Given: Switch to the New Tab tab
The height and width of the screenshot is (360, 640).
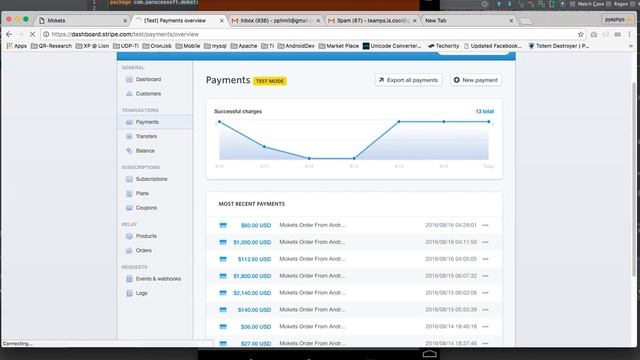Looking at the screenshot, I should (x=469, y=20).
